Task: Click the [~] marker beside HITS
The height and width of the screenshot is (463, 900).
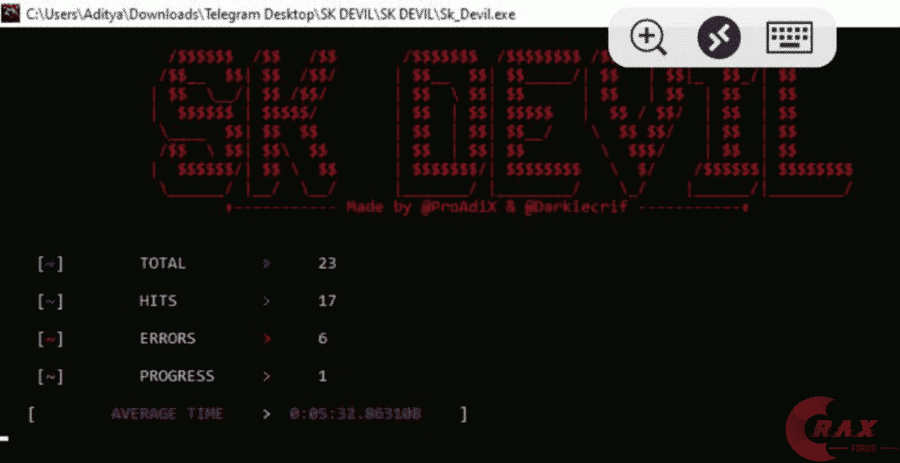Action: pos(50,301)
